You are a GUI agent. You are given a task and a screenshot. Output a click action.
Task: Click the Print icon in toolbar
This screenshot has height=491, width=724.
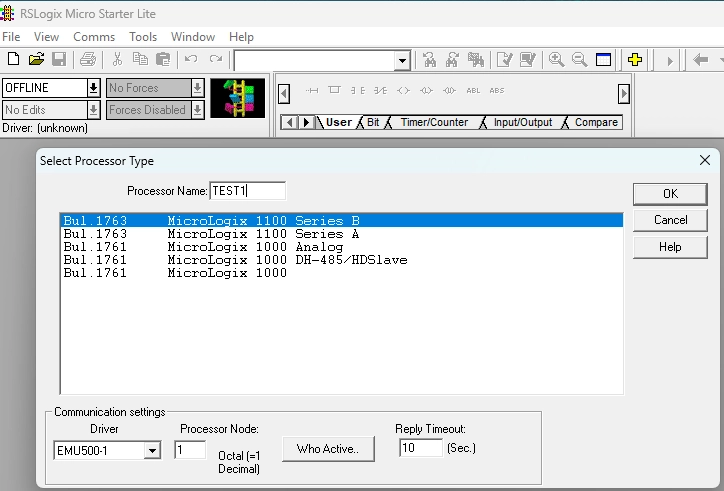[87, 59]
